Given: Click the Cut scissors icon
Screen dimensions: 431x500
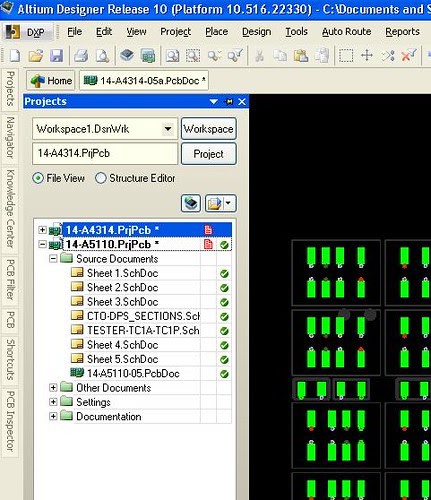Looking at the screenshot, I should (x=259, y=56).
